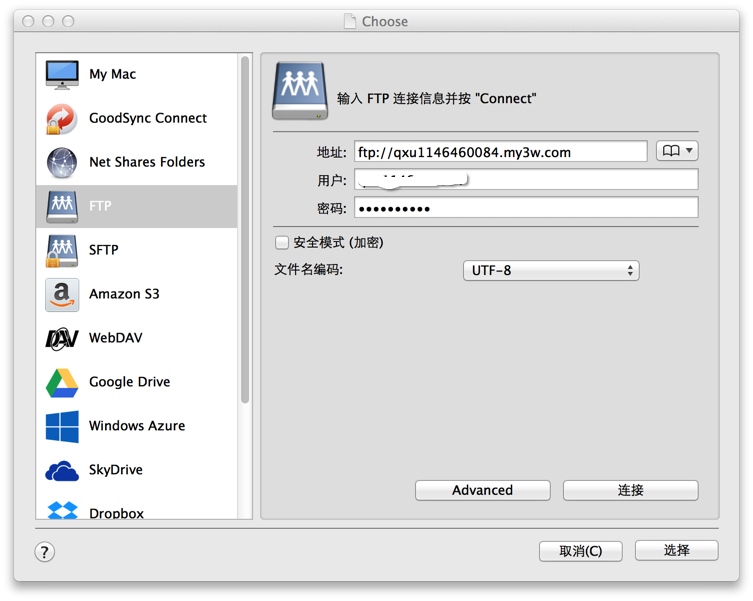This screenshot has width=753, height=601.
Task: Click into the 密码 password field
Action: 526,208
